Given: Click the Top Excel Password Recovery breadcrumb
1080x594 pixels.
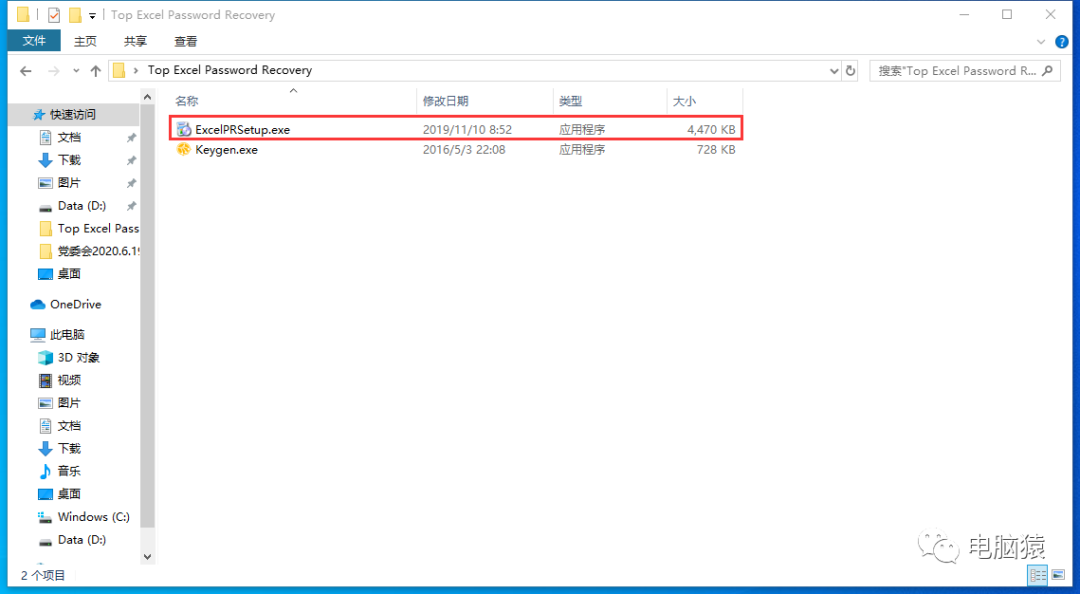Looking at the screenshot, I should pos(229,70).
